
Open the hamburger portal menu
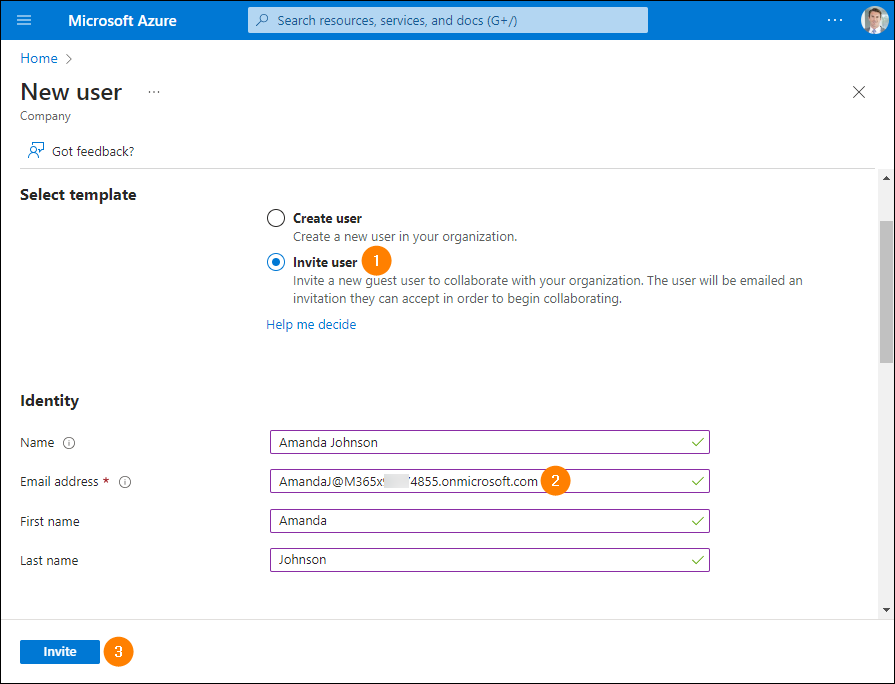24,21
